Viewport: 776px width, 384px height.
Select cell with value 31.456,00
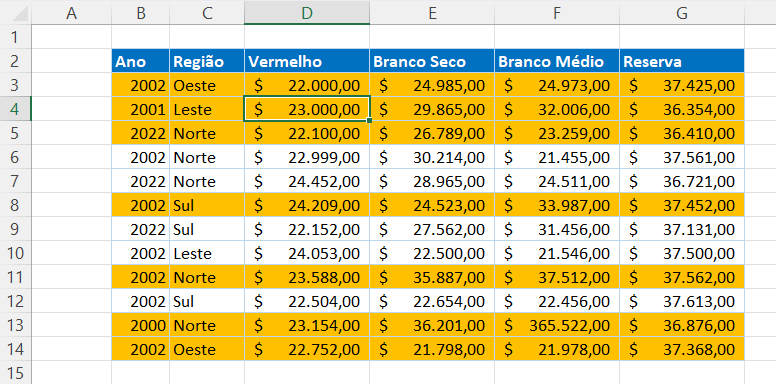pyautogui.click(x=557, y=229)
